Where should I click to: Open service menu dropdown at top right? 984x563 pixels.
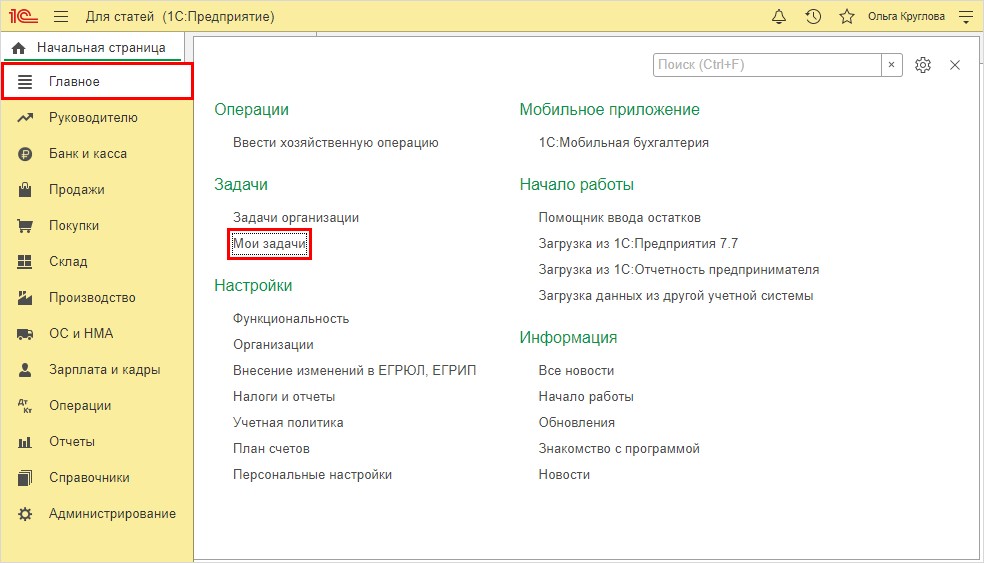(x=966, y=16)
